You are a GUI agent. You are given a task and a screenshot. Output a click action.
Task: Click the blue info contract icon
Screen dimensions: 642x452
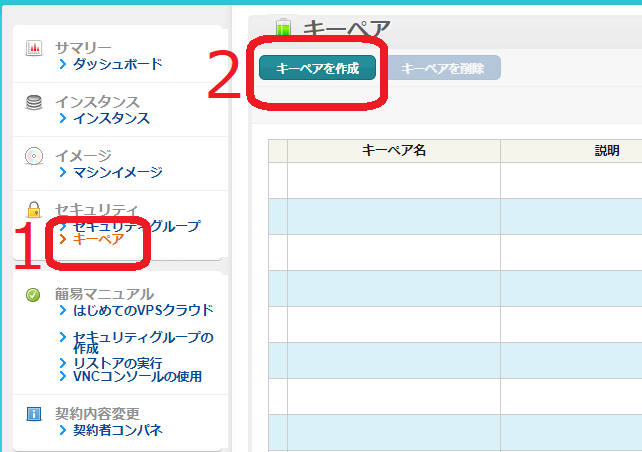click(x=34, y=413)
